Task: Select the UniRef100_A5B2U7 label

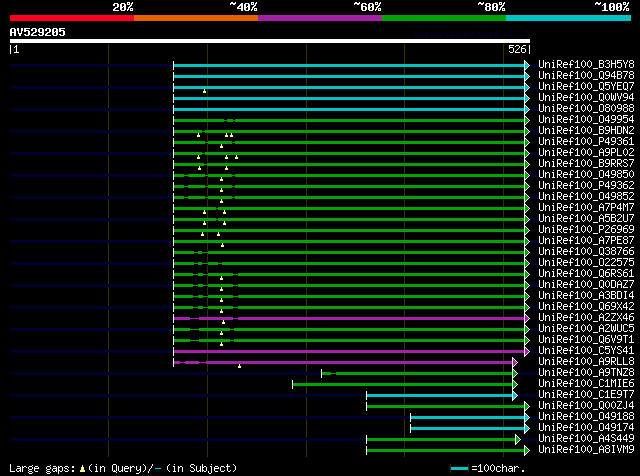Action: tap(586, 219)
